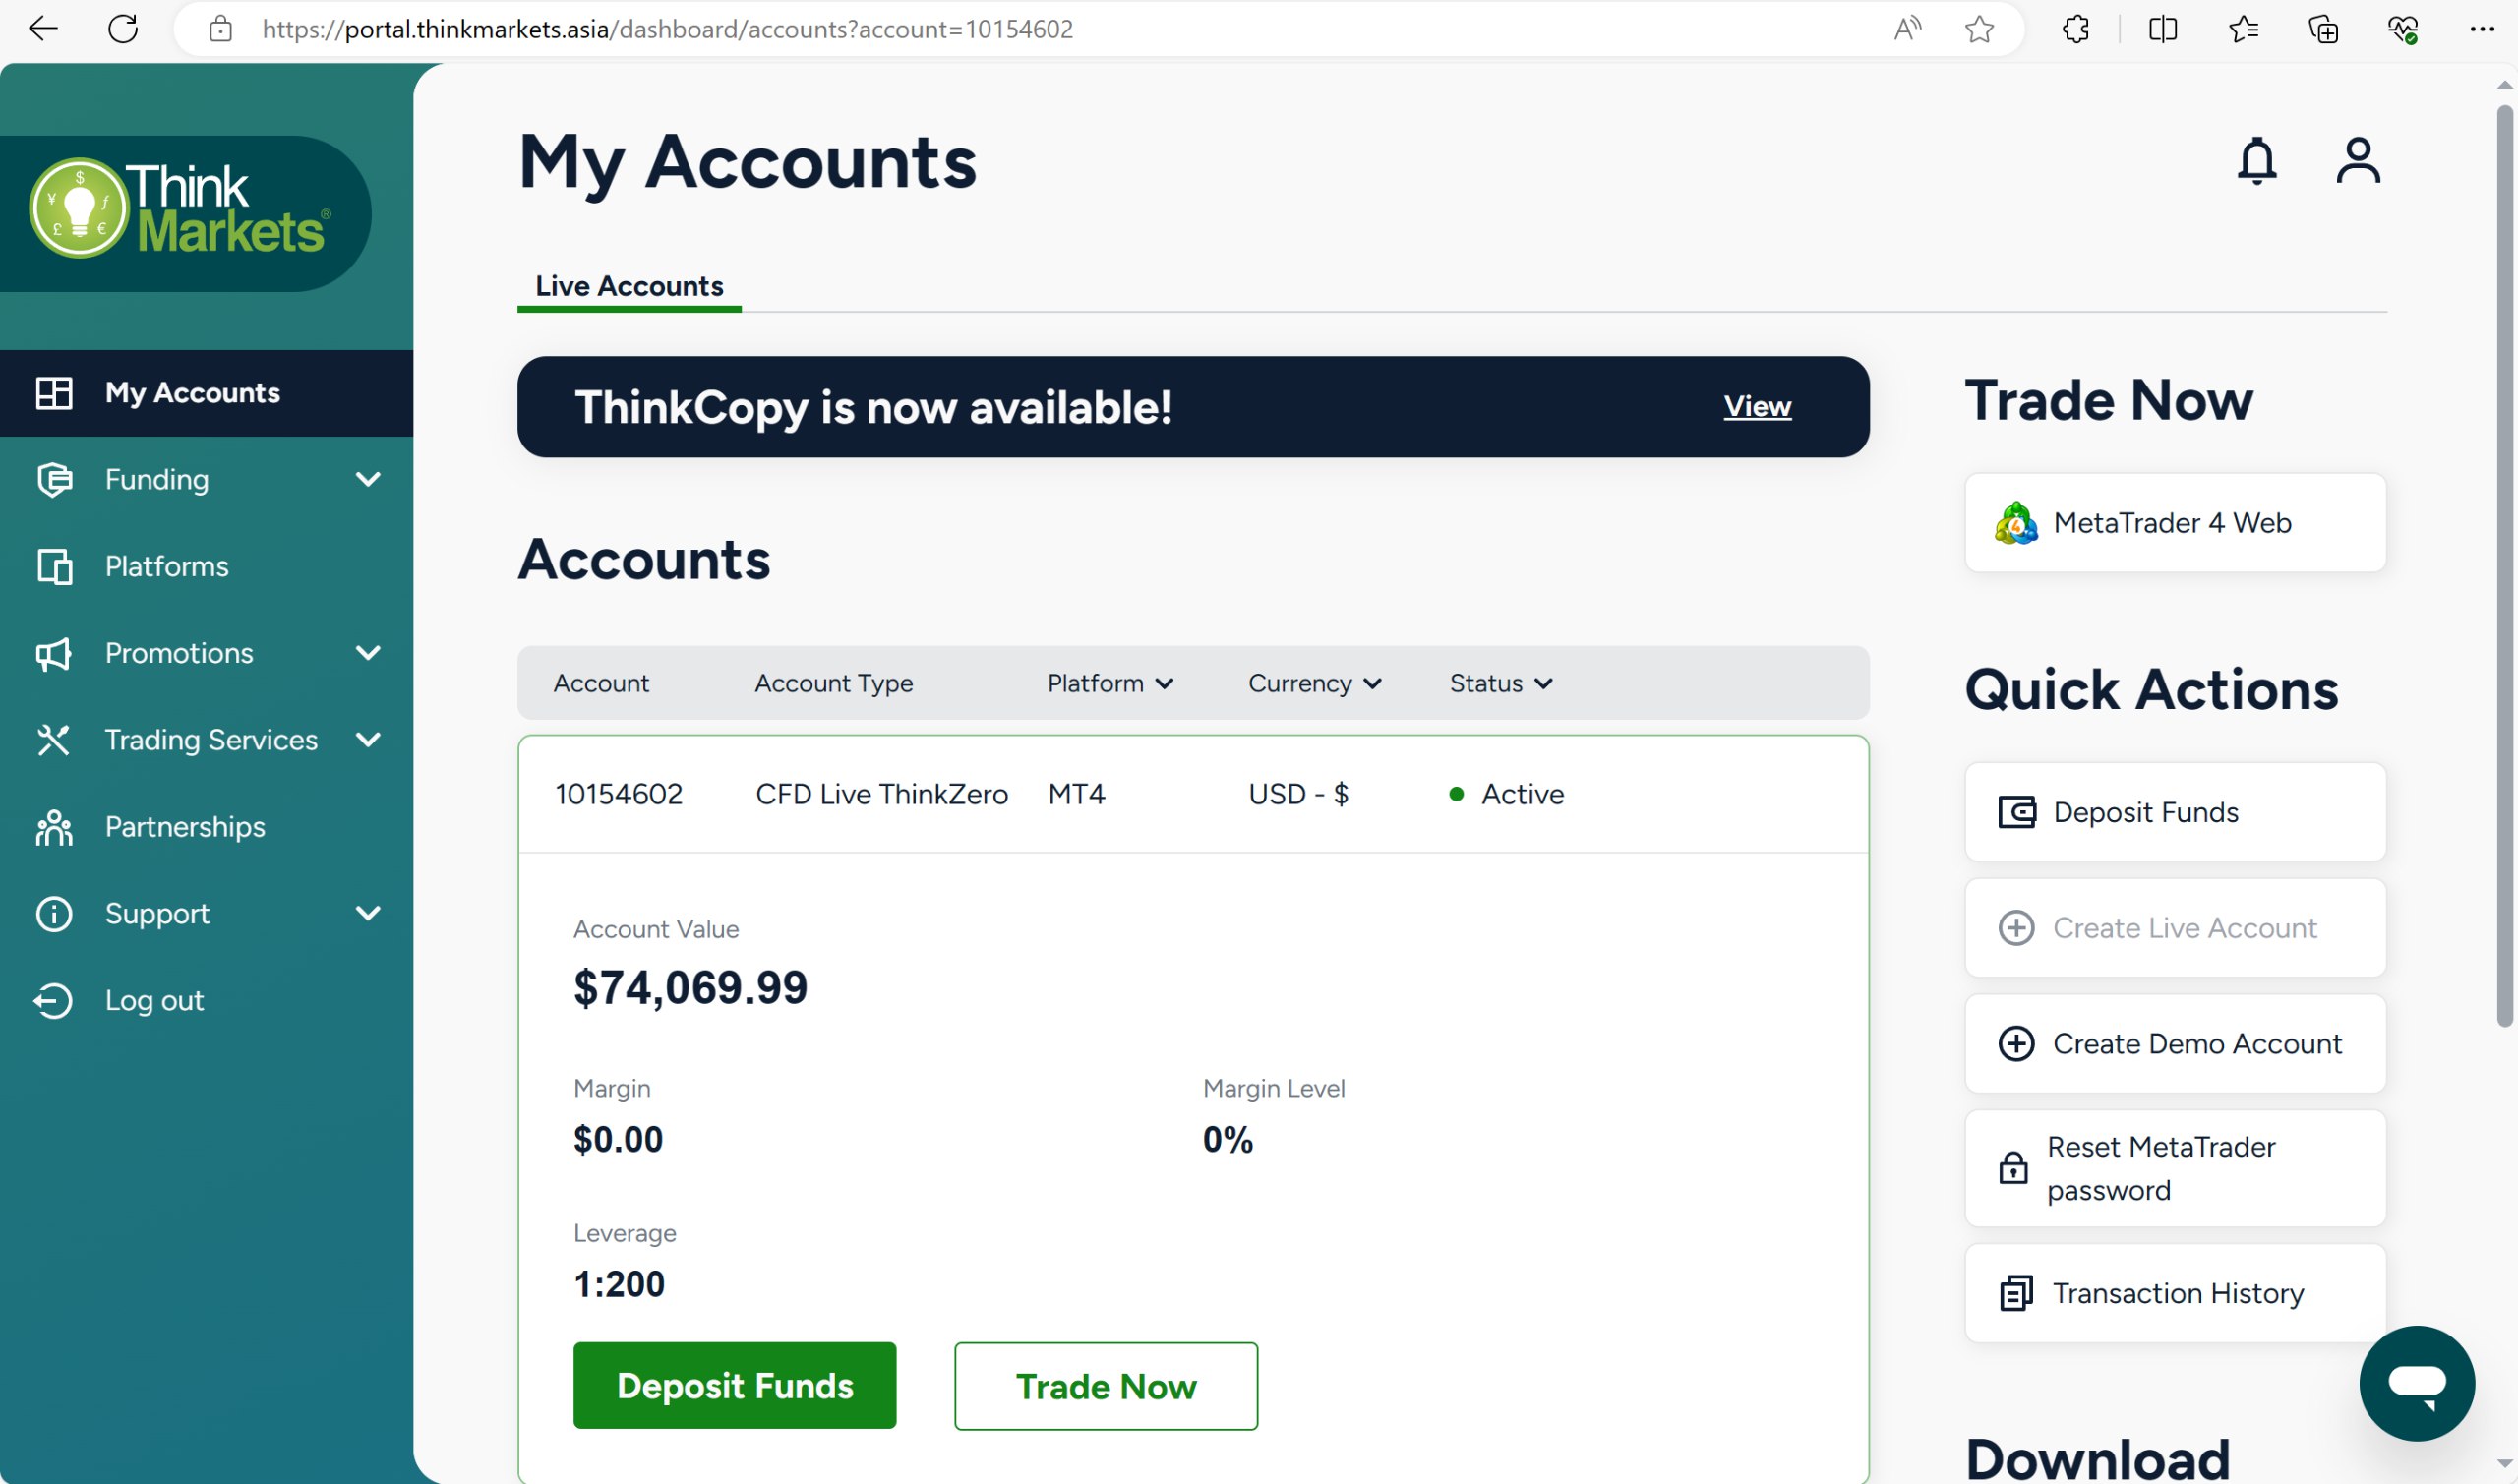Refresh the page with the reload icon
Viewport: 2518px width, 1484px height.
pyautogui.click(x=123, y=29)
